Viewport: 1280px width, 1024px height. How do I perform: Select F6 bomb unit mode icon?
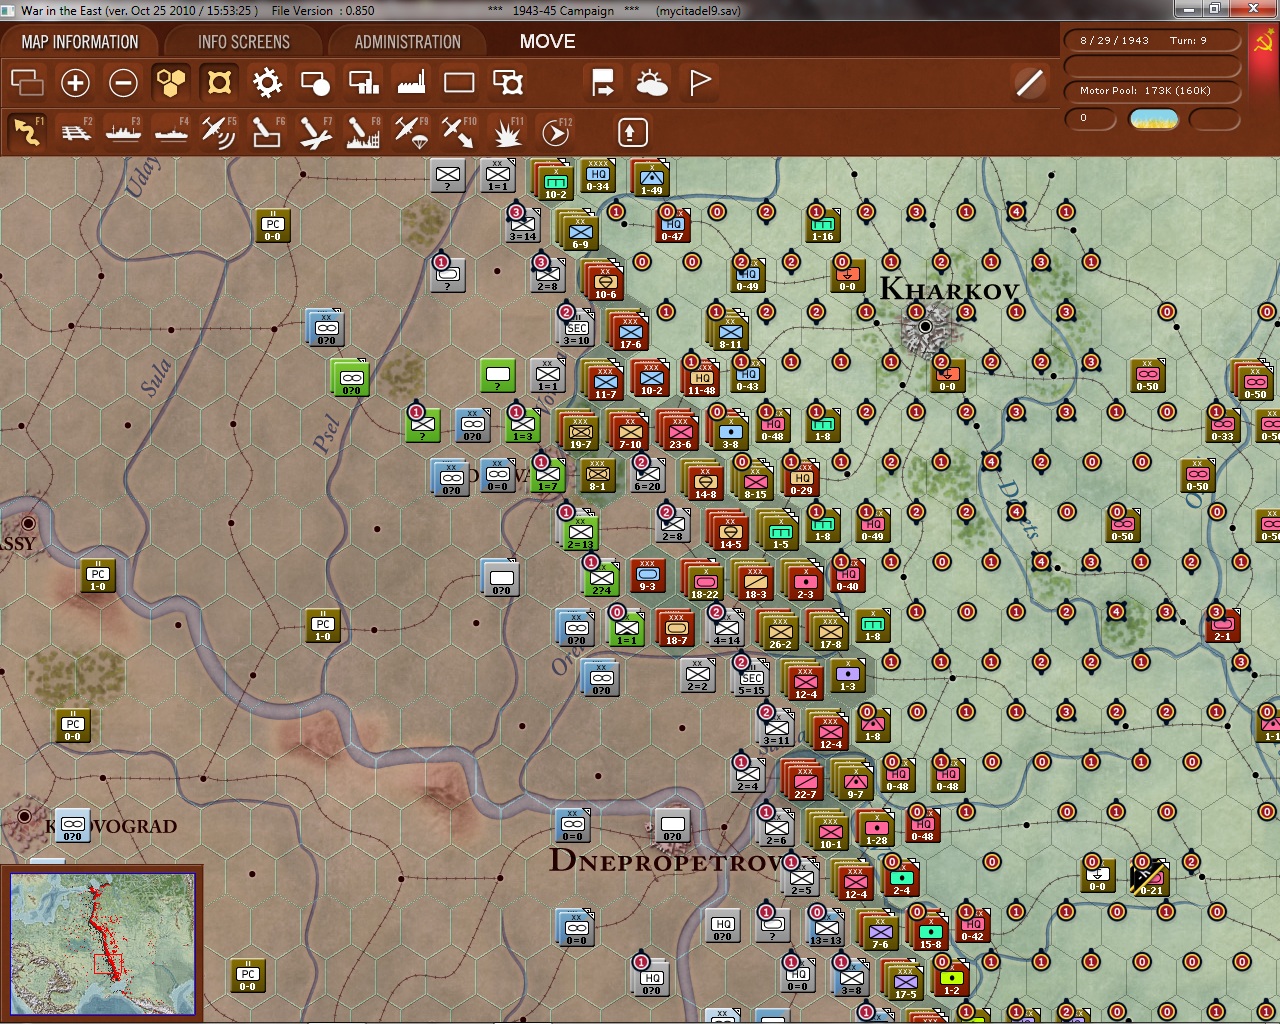point(267,132)
